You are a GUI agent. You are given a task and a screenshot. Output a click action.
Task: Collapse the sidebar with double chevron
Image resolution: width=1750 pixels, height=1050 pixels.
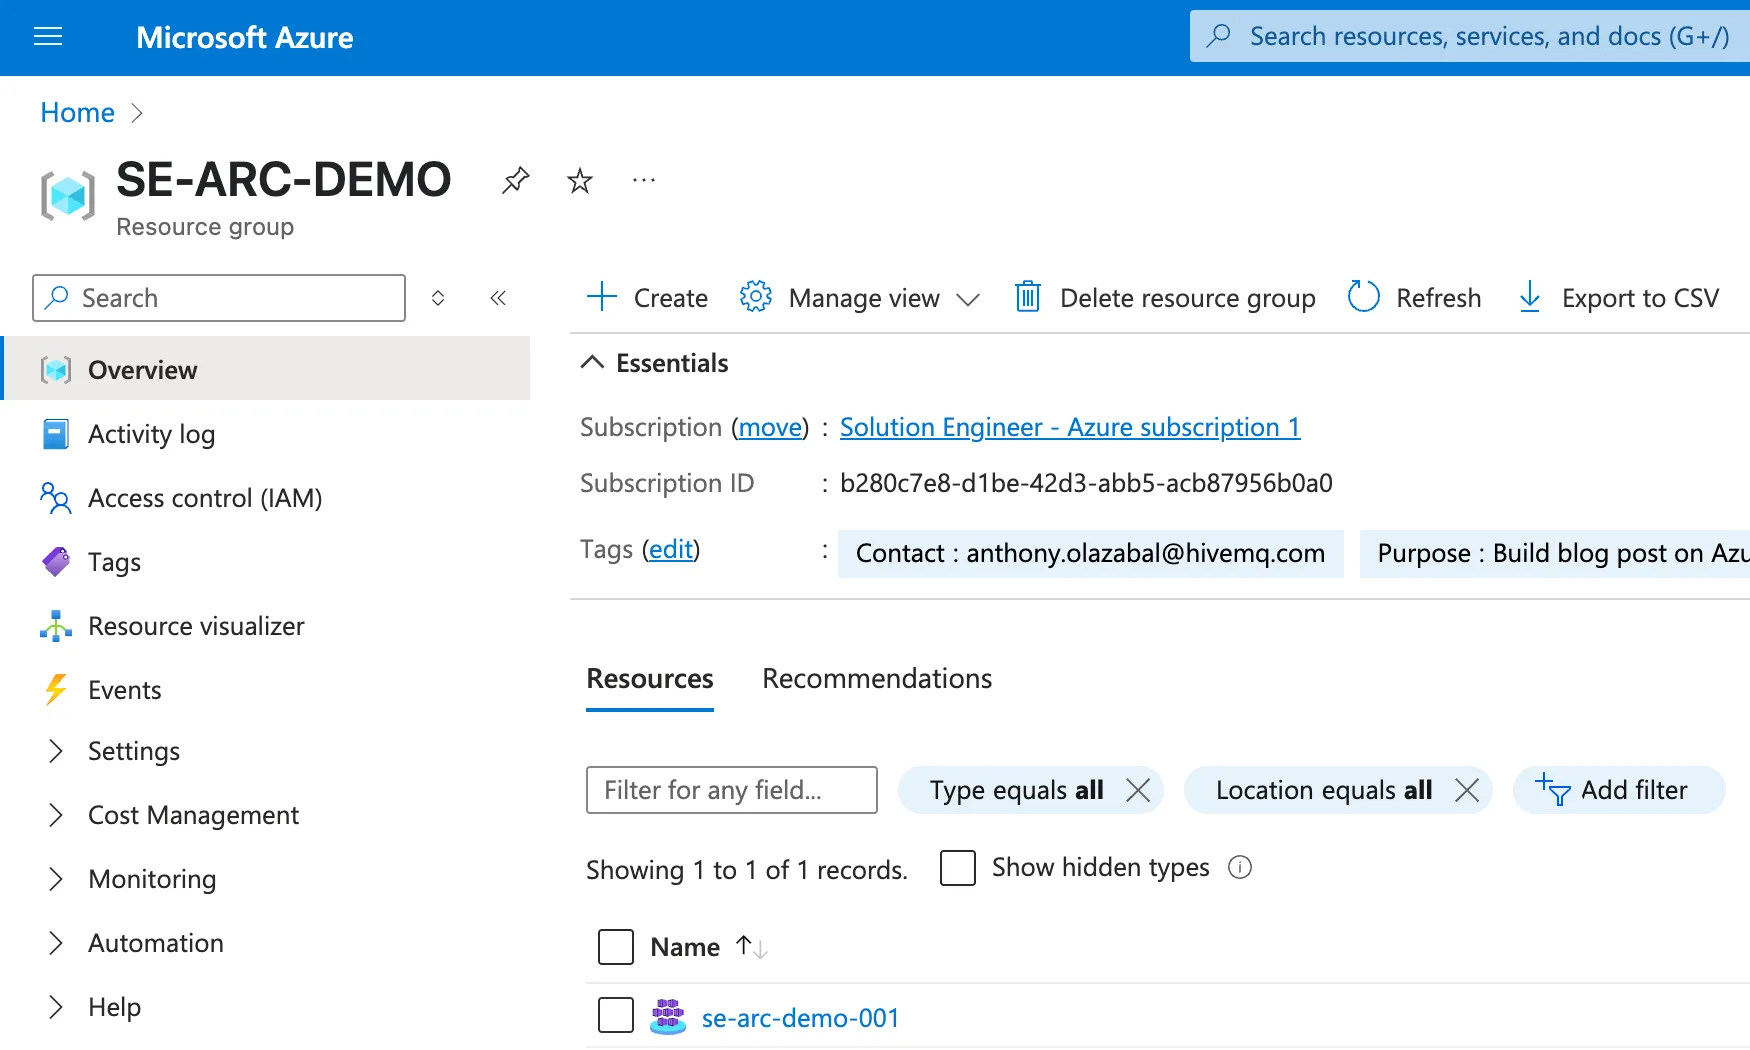pyautogui.click(x=498, y=298)
